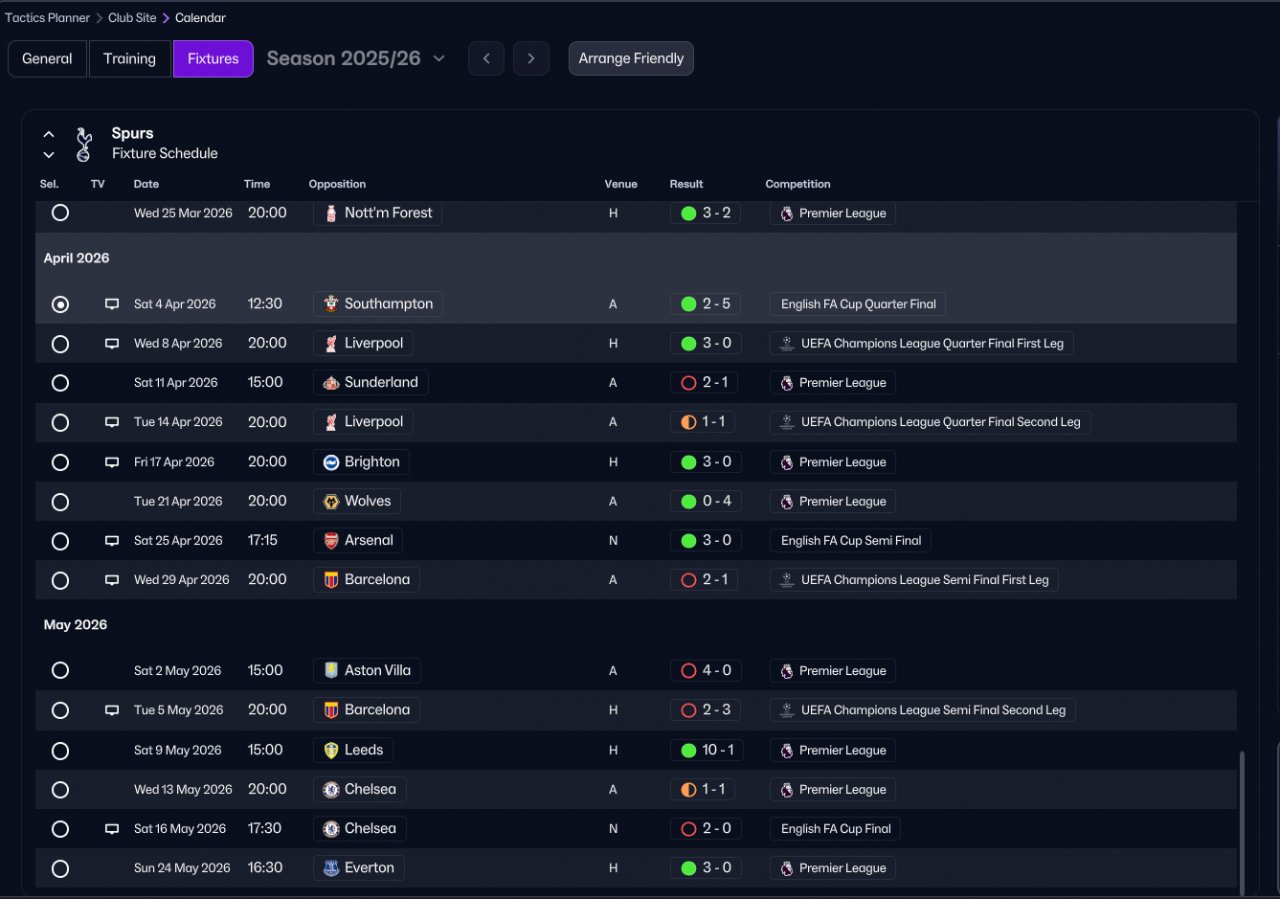Click the Leeds club badge icon
Screen dimensions: 1280x899
click(331, 750)
